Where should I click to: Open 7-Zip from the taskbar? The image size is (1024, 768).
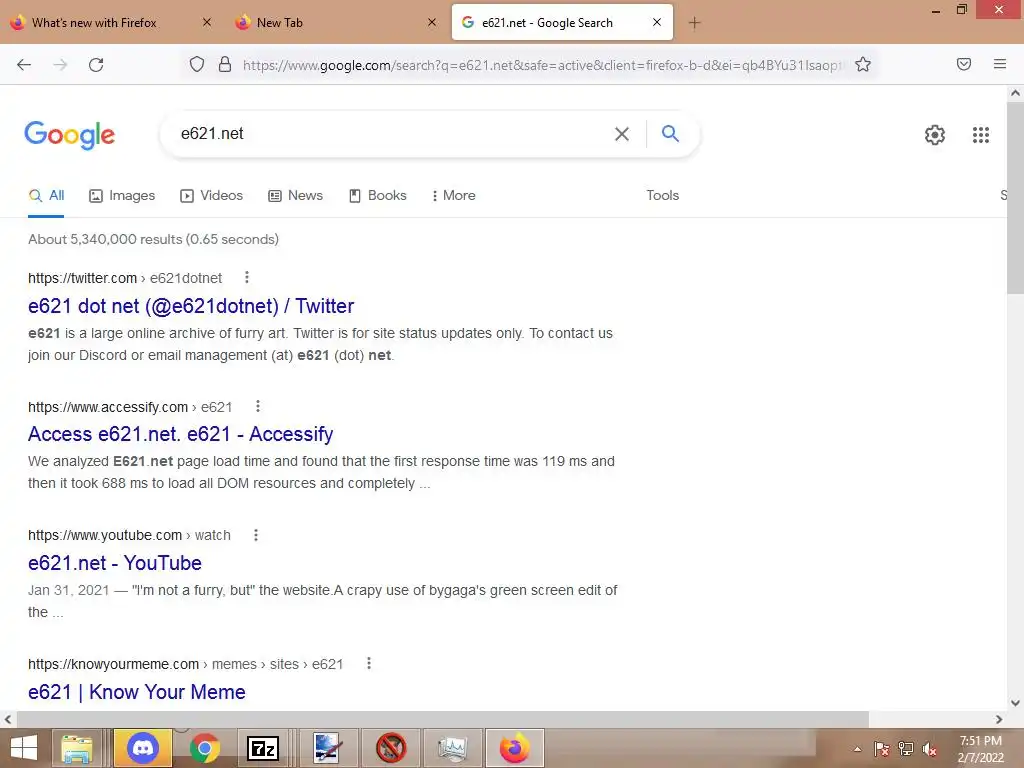263,748
